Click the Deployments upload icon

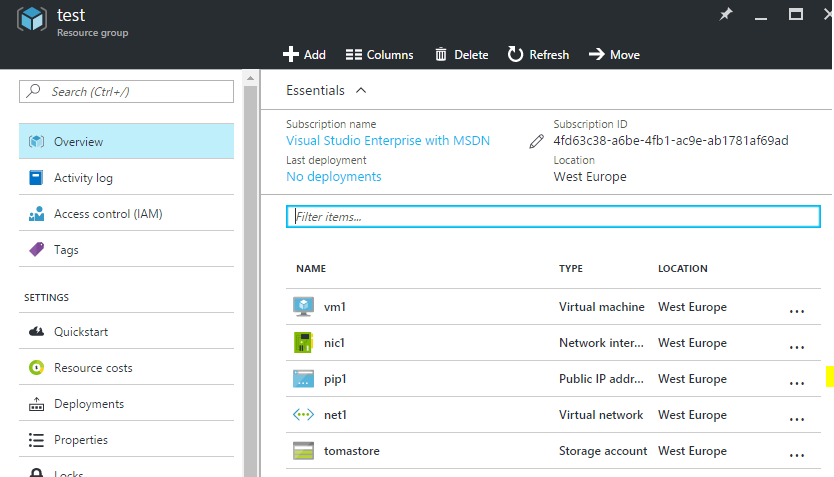(36, 404)
